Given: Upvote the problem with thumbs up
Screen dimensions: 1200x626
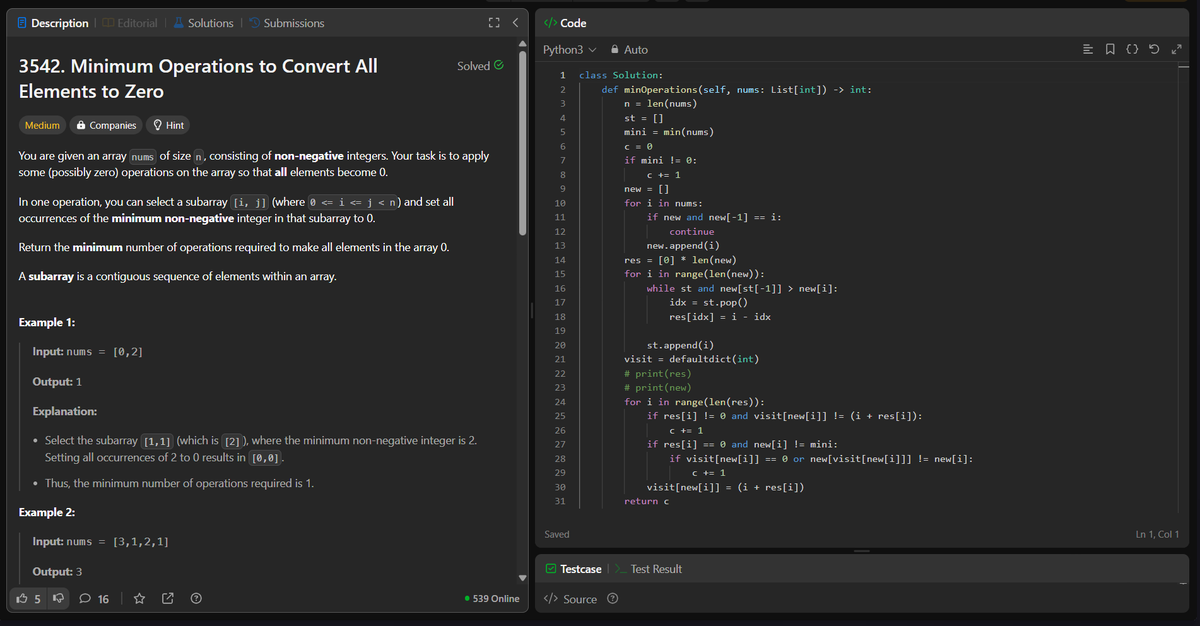Looking at the screenshot, I should 27,599.
